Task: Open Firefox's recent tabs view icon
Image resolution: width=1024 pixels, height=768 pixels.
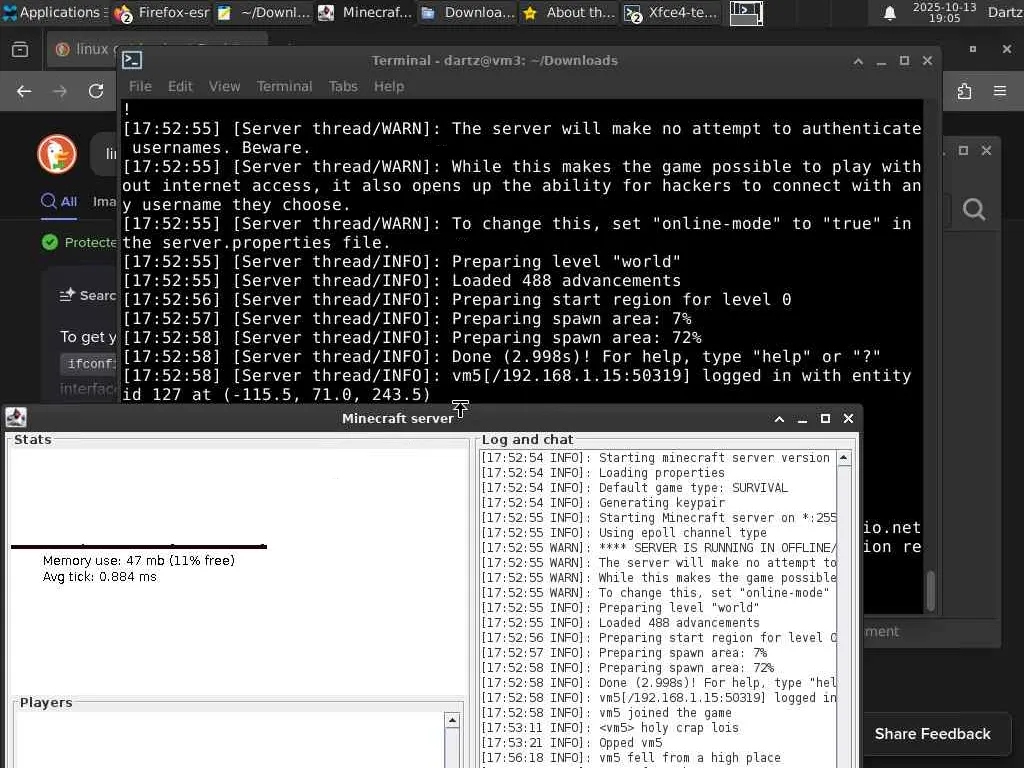Action: click(x=20, y=49)
